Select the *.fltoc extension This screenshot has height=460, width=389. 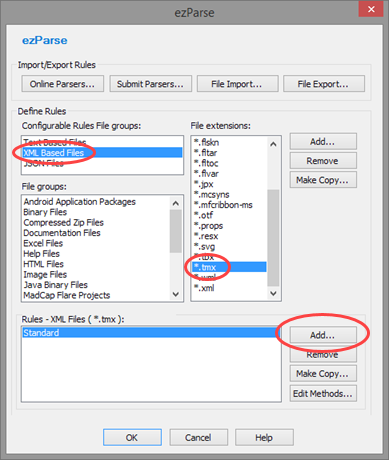pyautogui.click(x=230, y=163)
